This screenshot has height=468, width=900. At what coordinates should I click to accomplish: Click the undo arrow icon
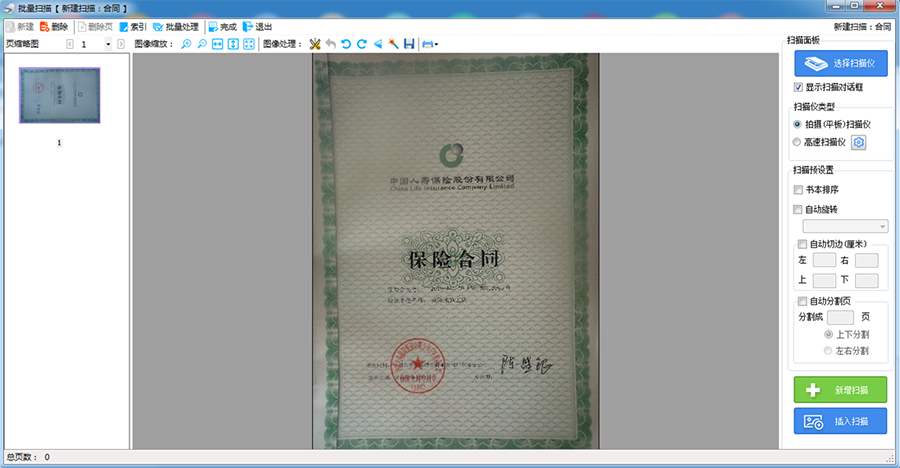click(x=331, y=44)
